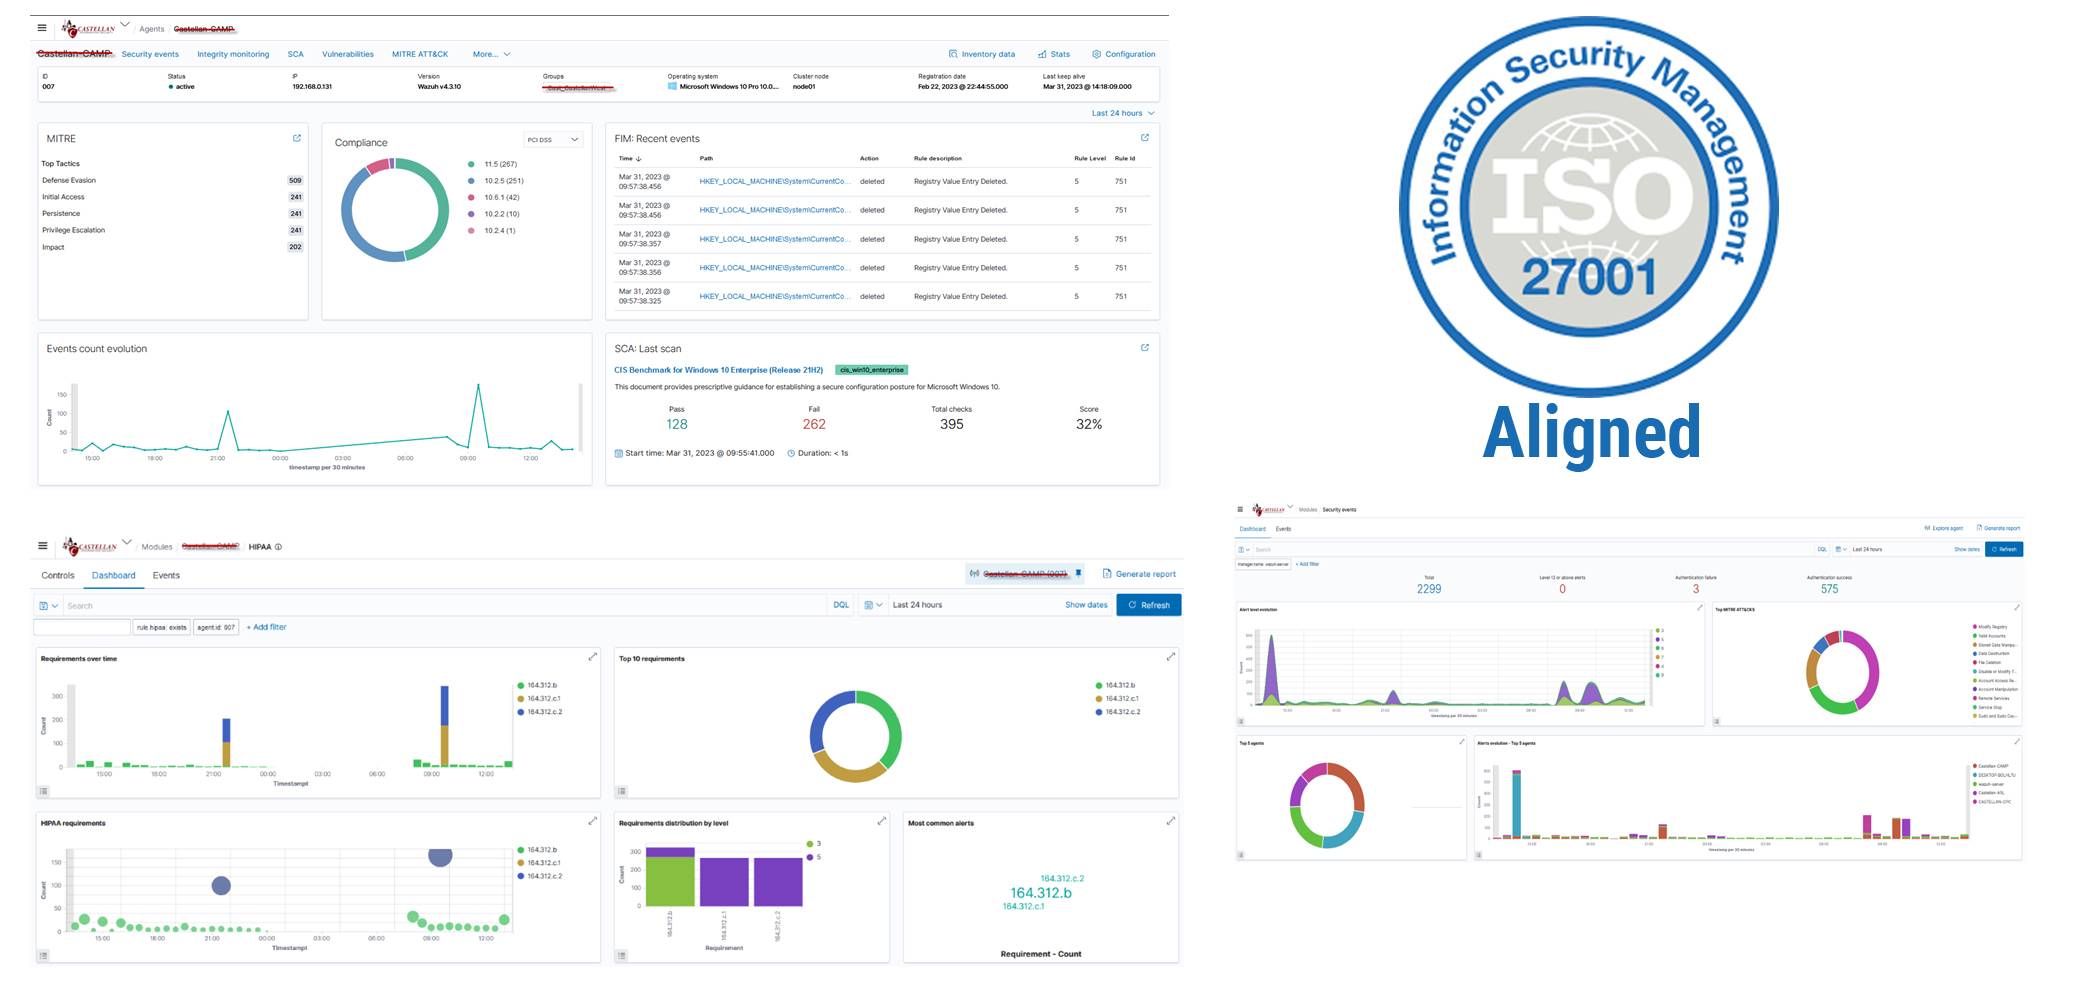Screen dimensions: 2083x983
Task: Click the 10.6.1 (42) compliance legend color dot
Action: click(x=471, y=197)
